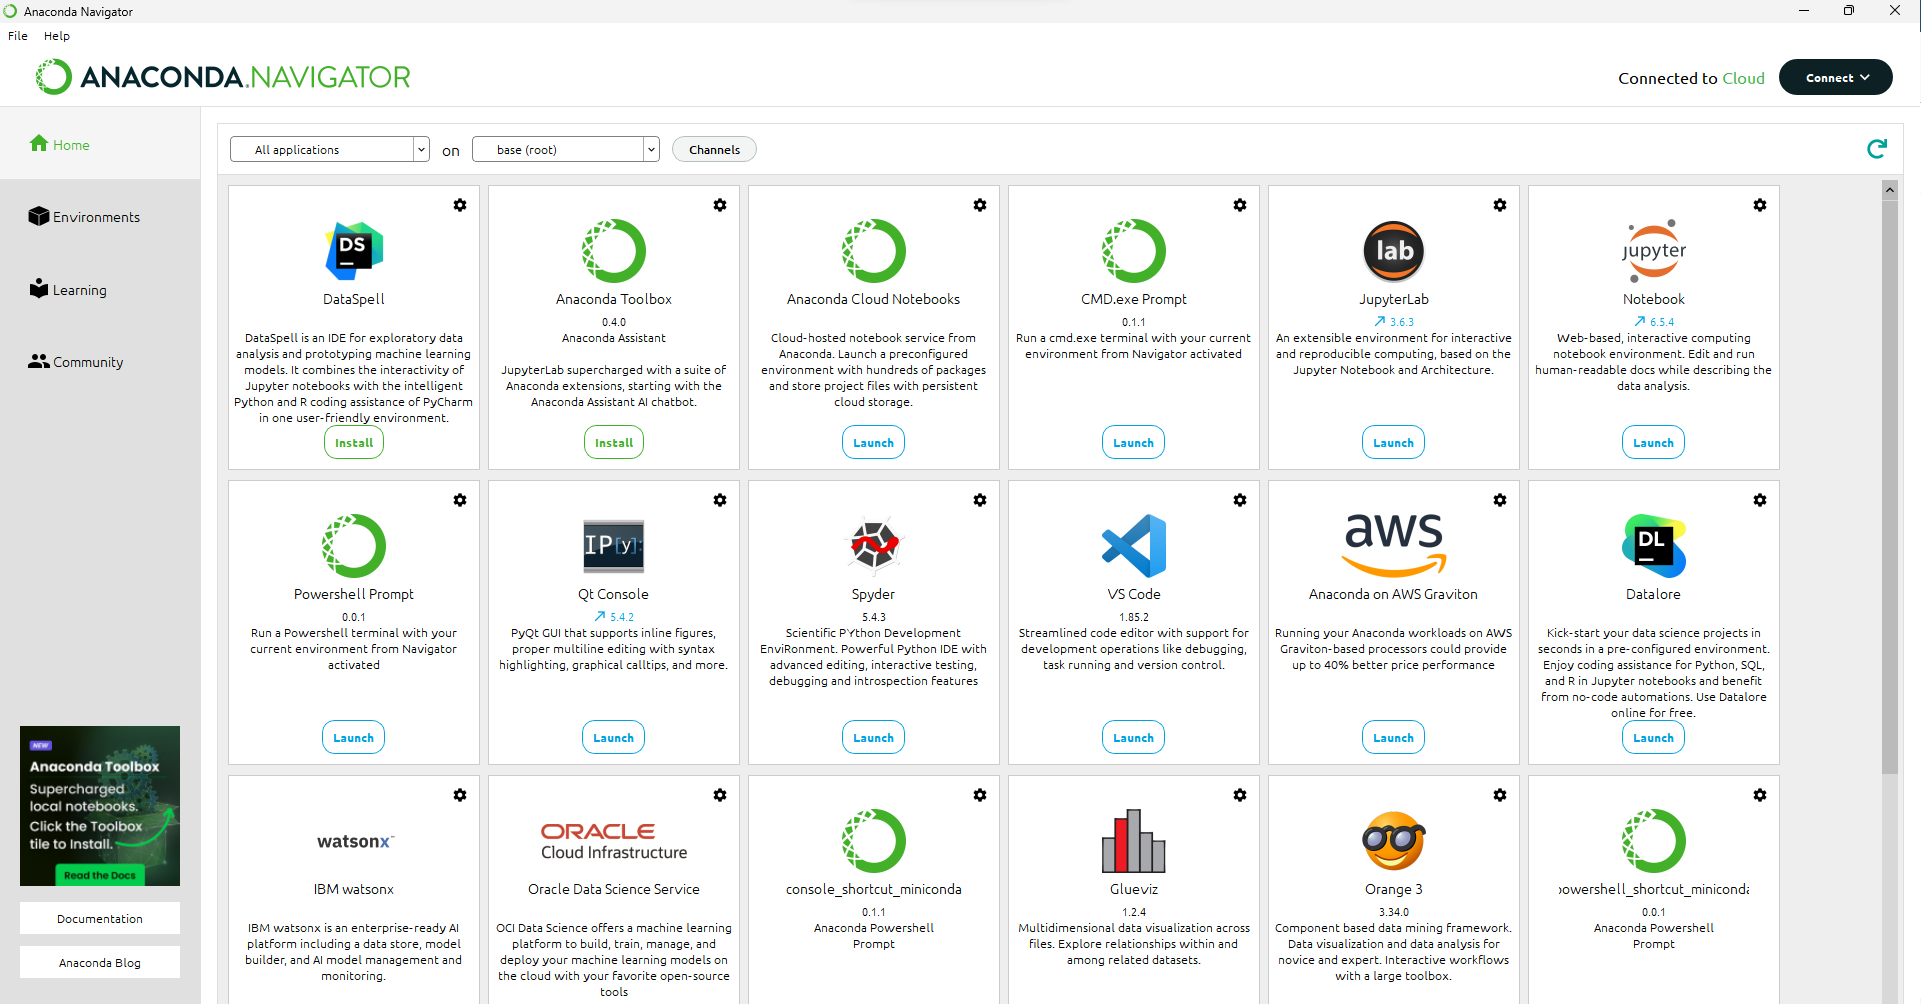Open the base (root) environment dropdown
The width and height of the screenshot is (1921, 1004).
pyautogui.click(x=566, y=149)
